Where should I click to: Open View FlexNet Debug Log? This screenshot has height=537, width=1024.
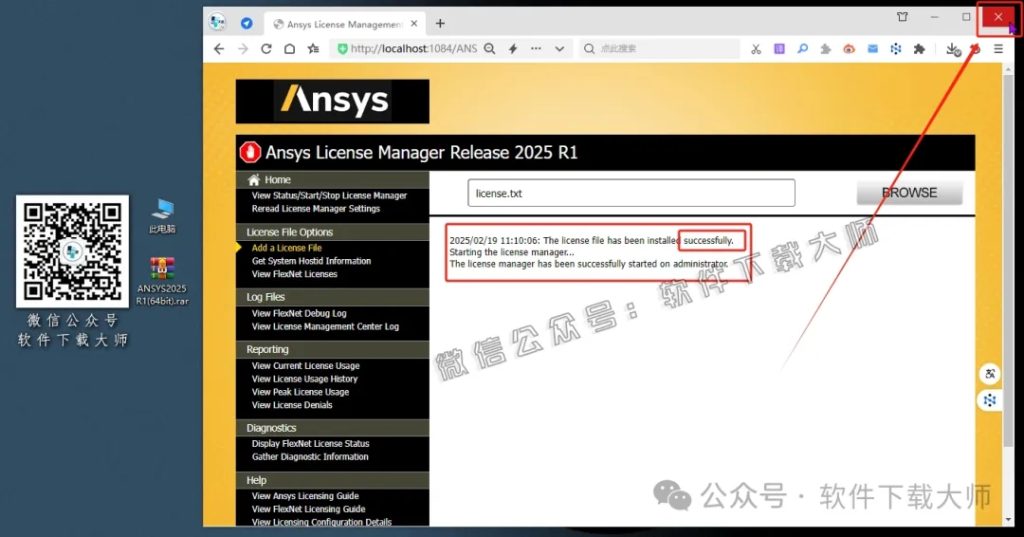click(x=299, y=313)
